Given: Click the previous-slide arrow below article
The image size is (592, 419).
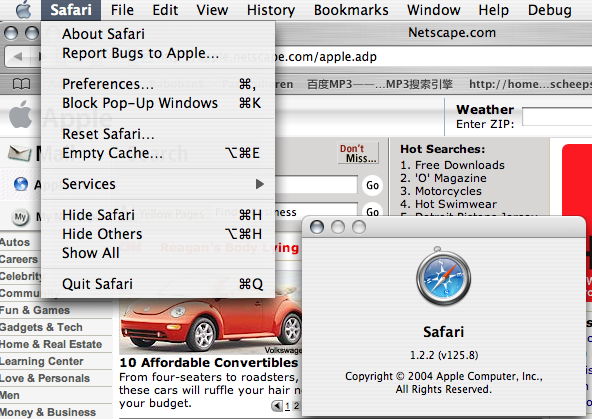Looking at the screenshot, I should tap(277, 406).
